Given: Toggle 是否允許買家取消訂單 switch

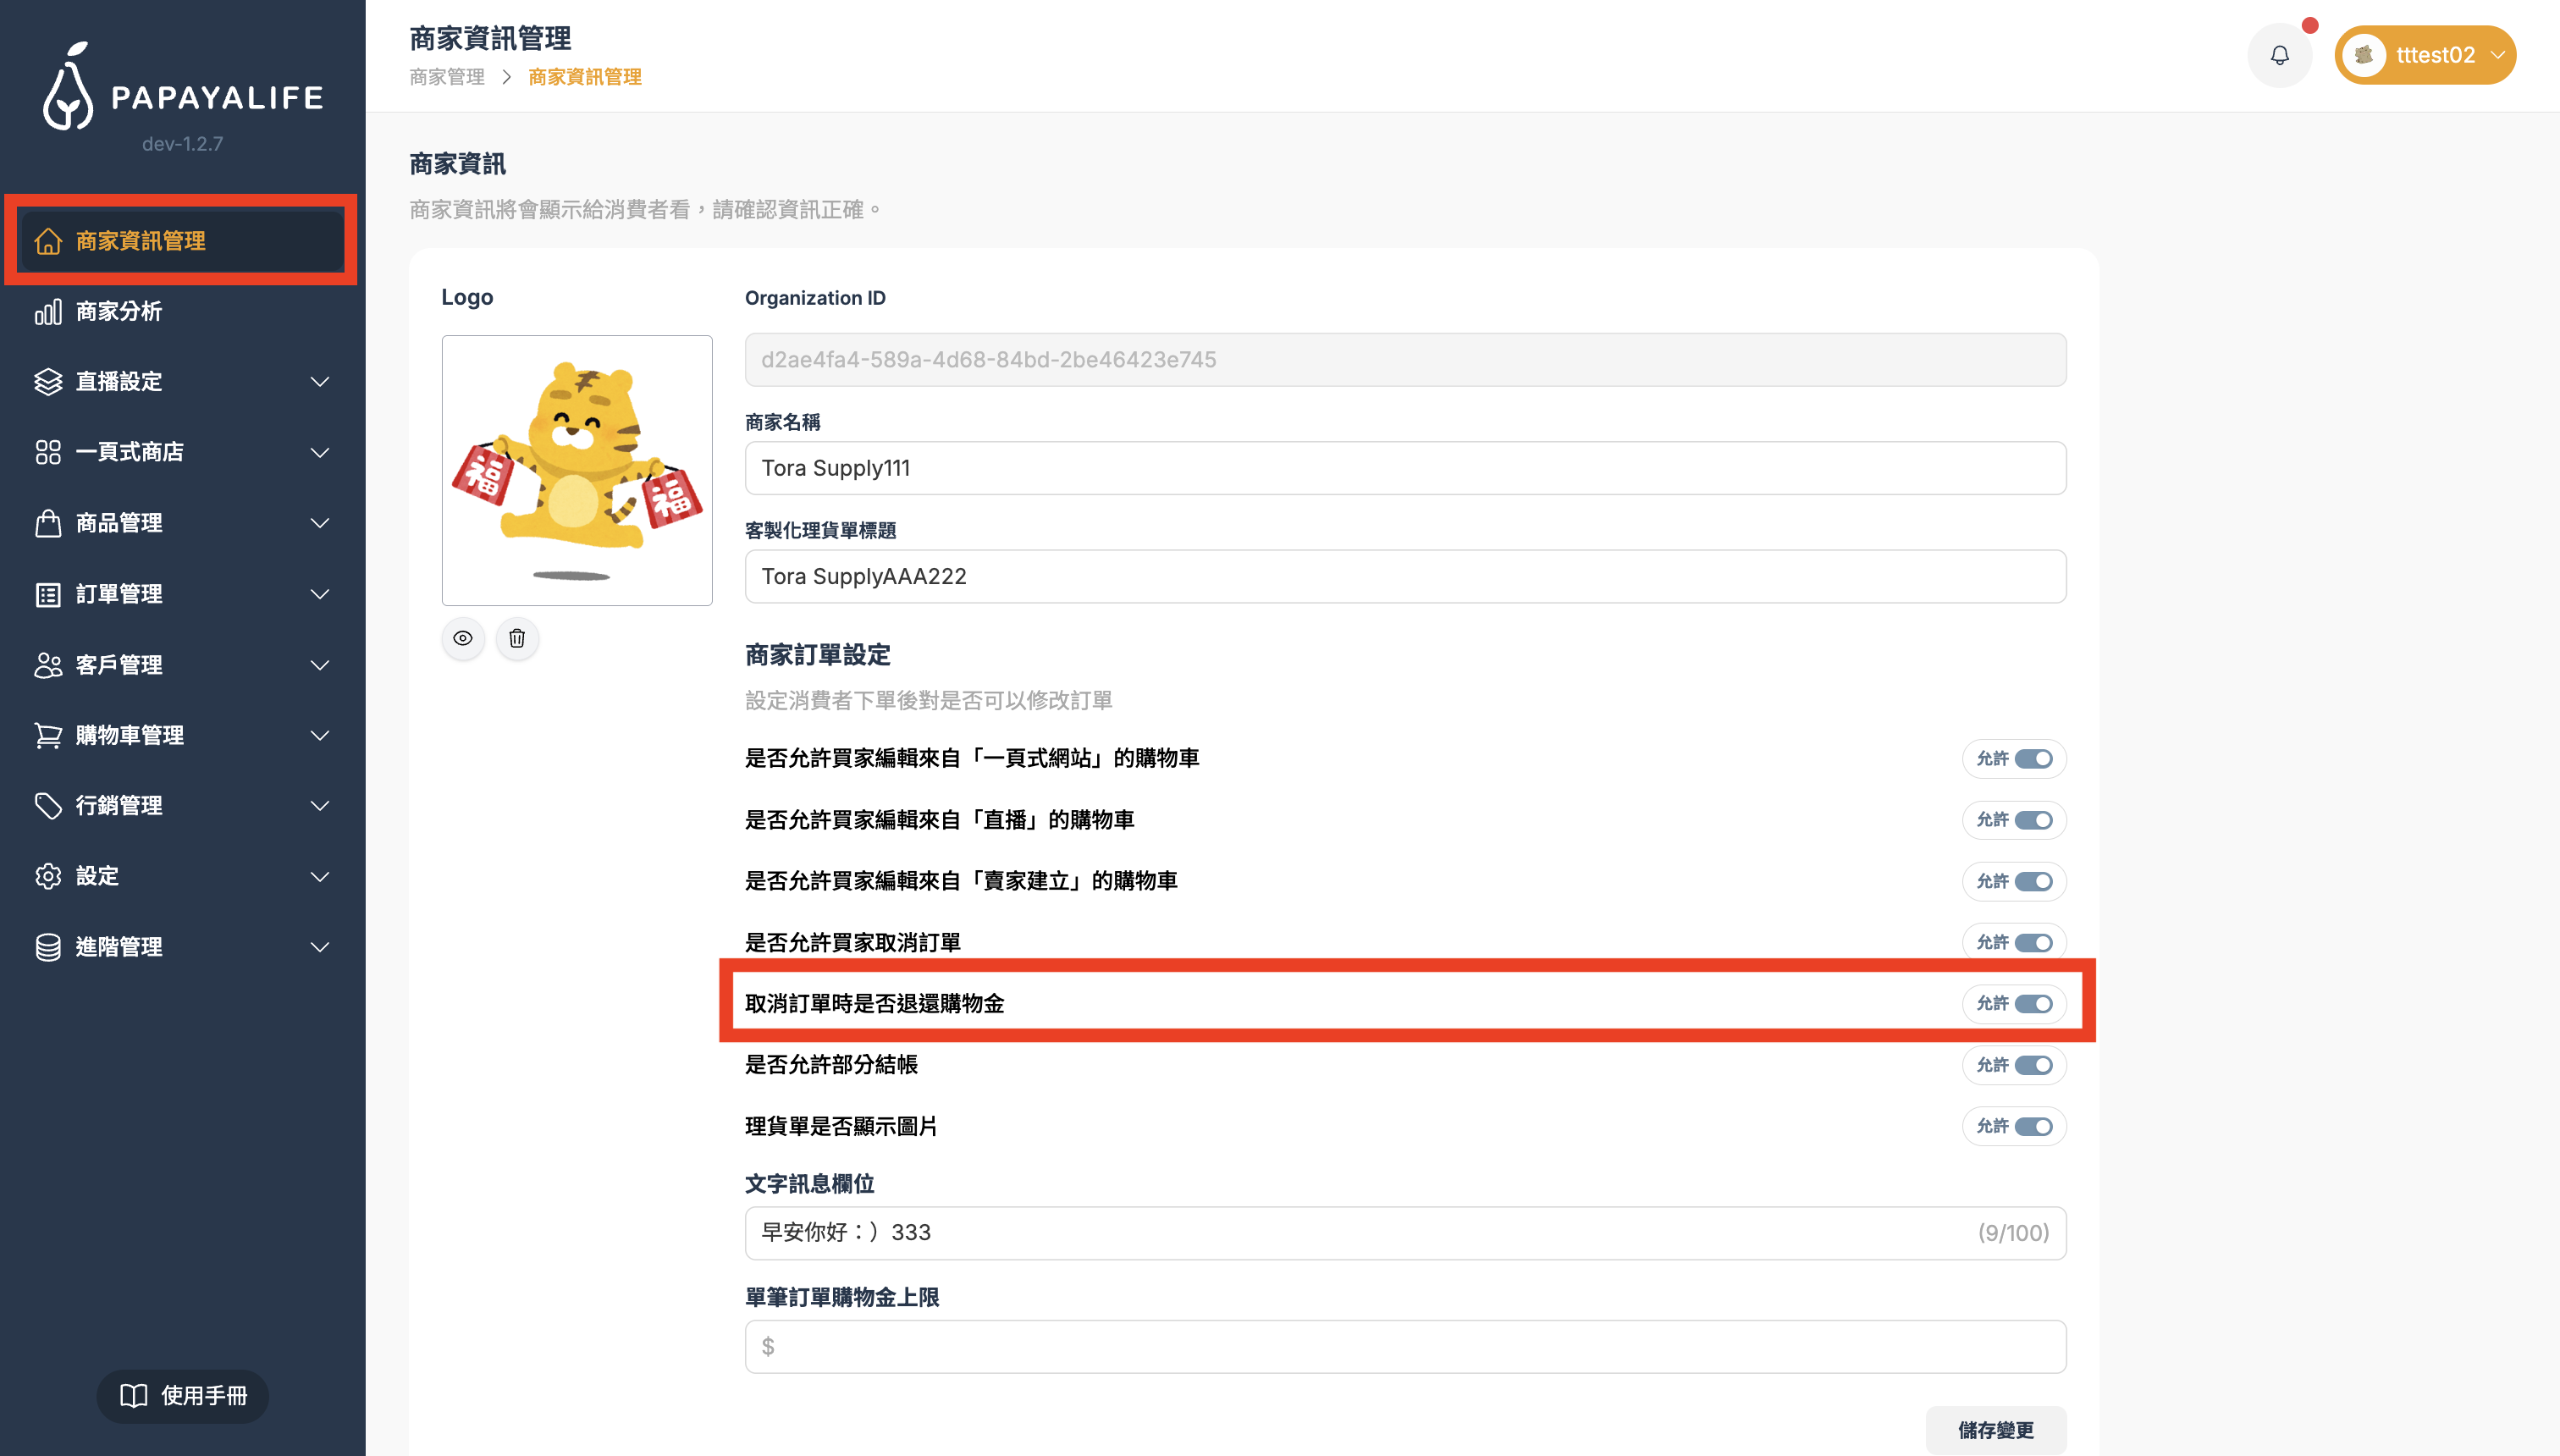Looking at the screenshot, I should 2033,942.
